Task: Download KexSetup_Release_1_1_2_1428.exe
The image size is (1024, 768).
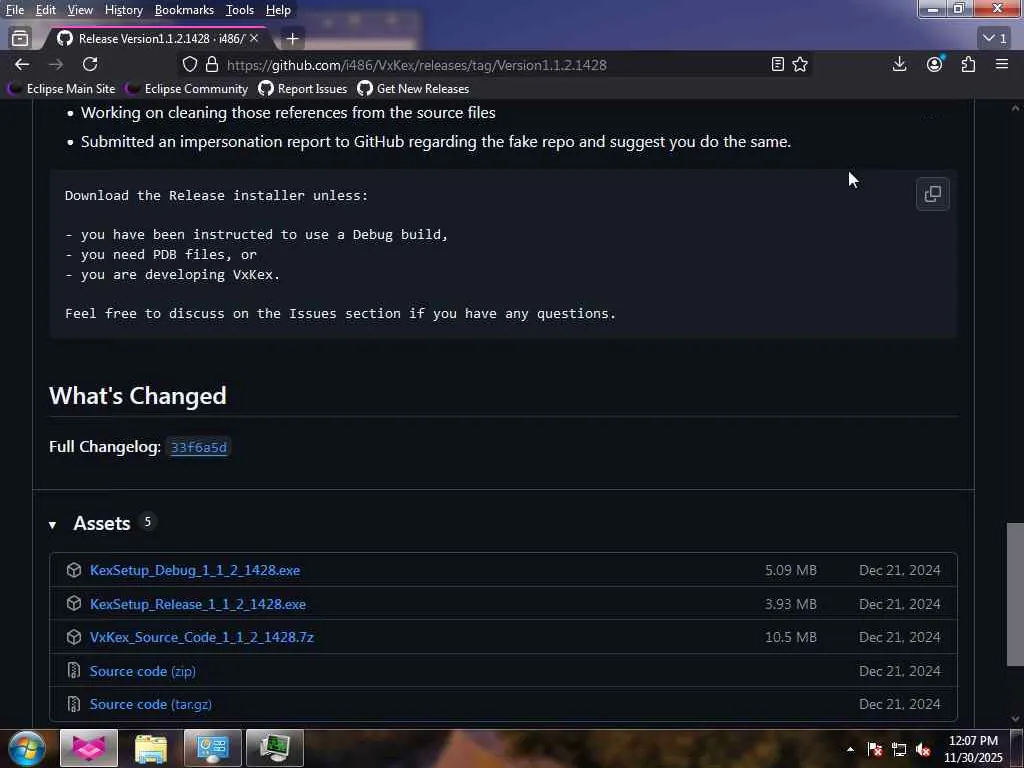Action: pyautogui.click(x=198, y=604)
